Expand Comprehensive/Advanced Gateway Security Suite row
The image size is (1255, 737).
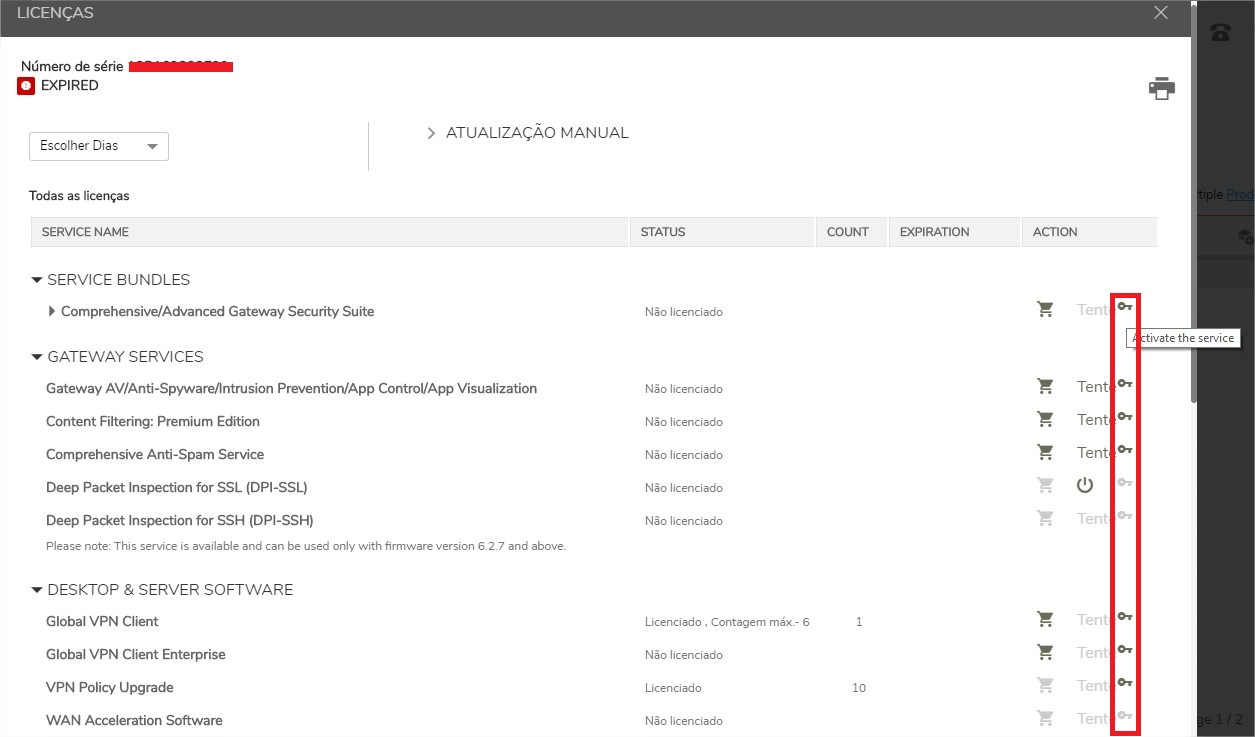click(x=52, y=311)
